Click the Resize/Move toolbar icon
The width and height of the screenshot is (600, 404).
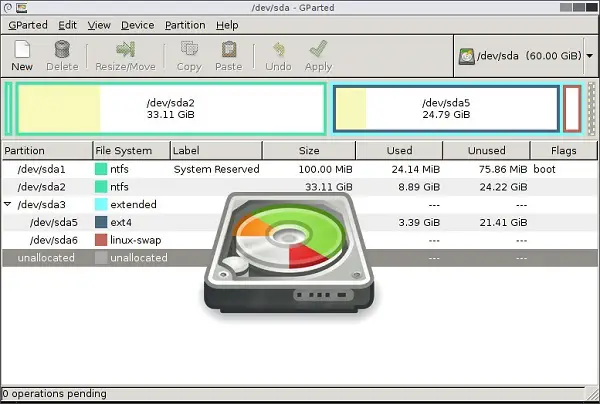pyautogui.click(x=126, y=50)
